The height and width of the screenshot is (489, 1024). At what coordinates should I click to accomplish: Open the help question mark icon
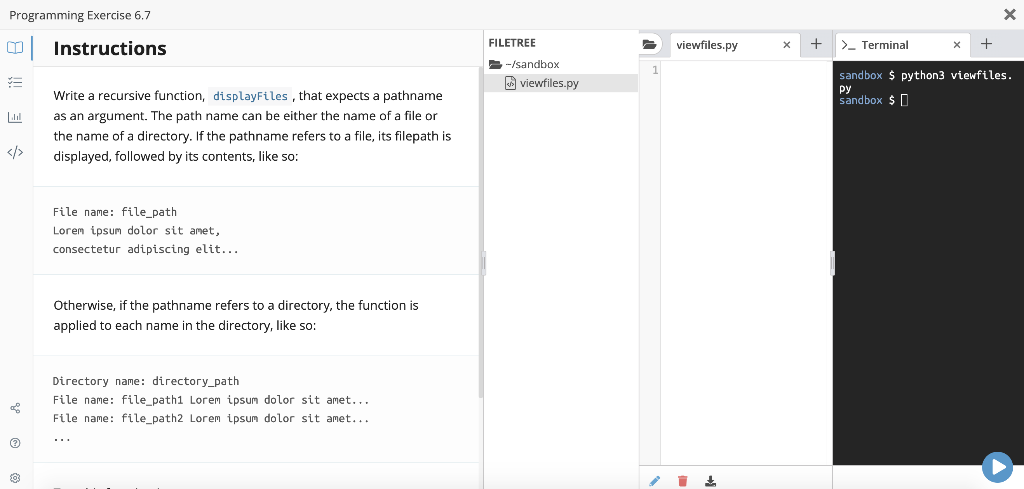15,443
